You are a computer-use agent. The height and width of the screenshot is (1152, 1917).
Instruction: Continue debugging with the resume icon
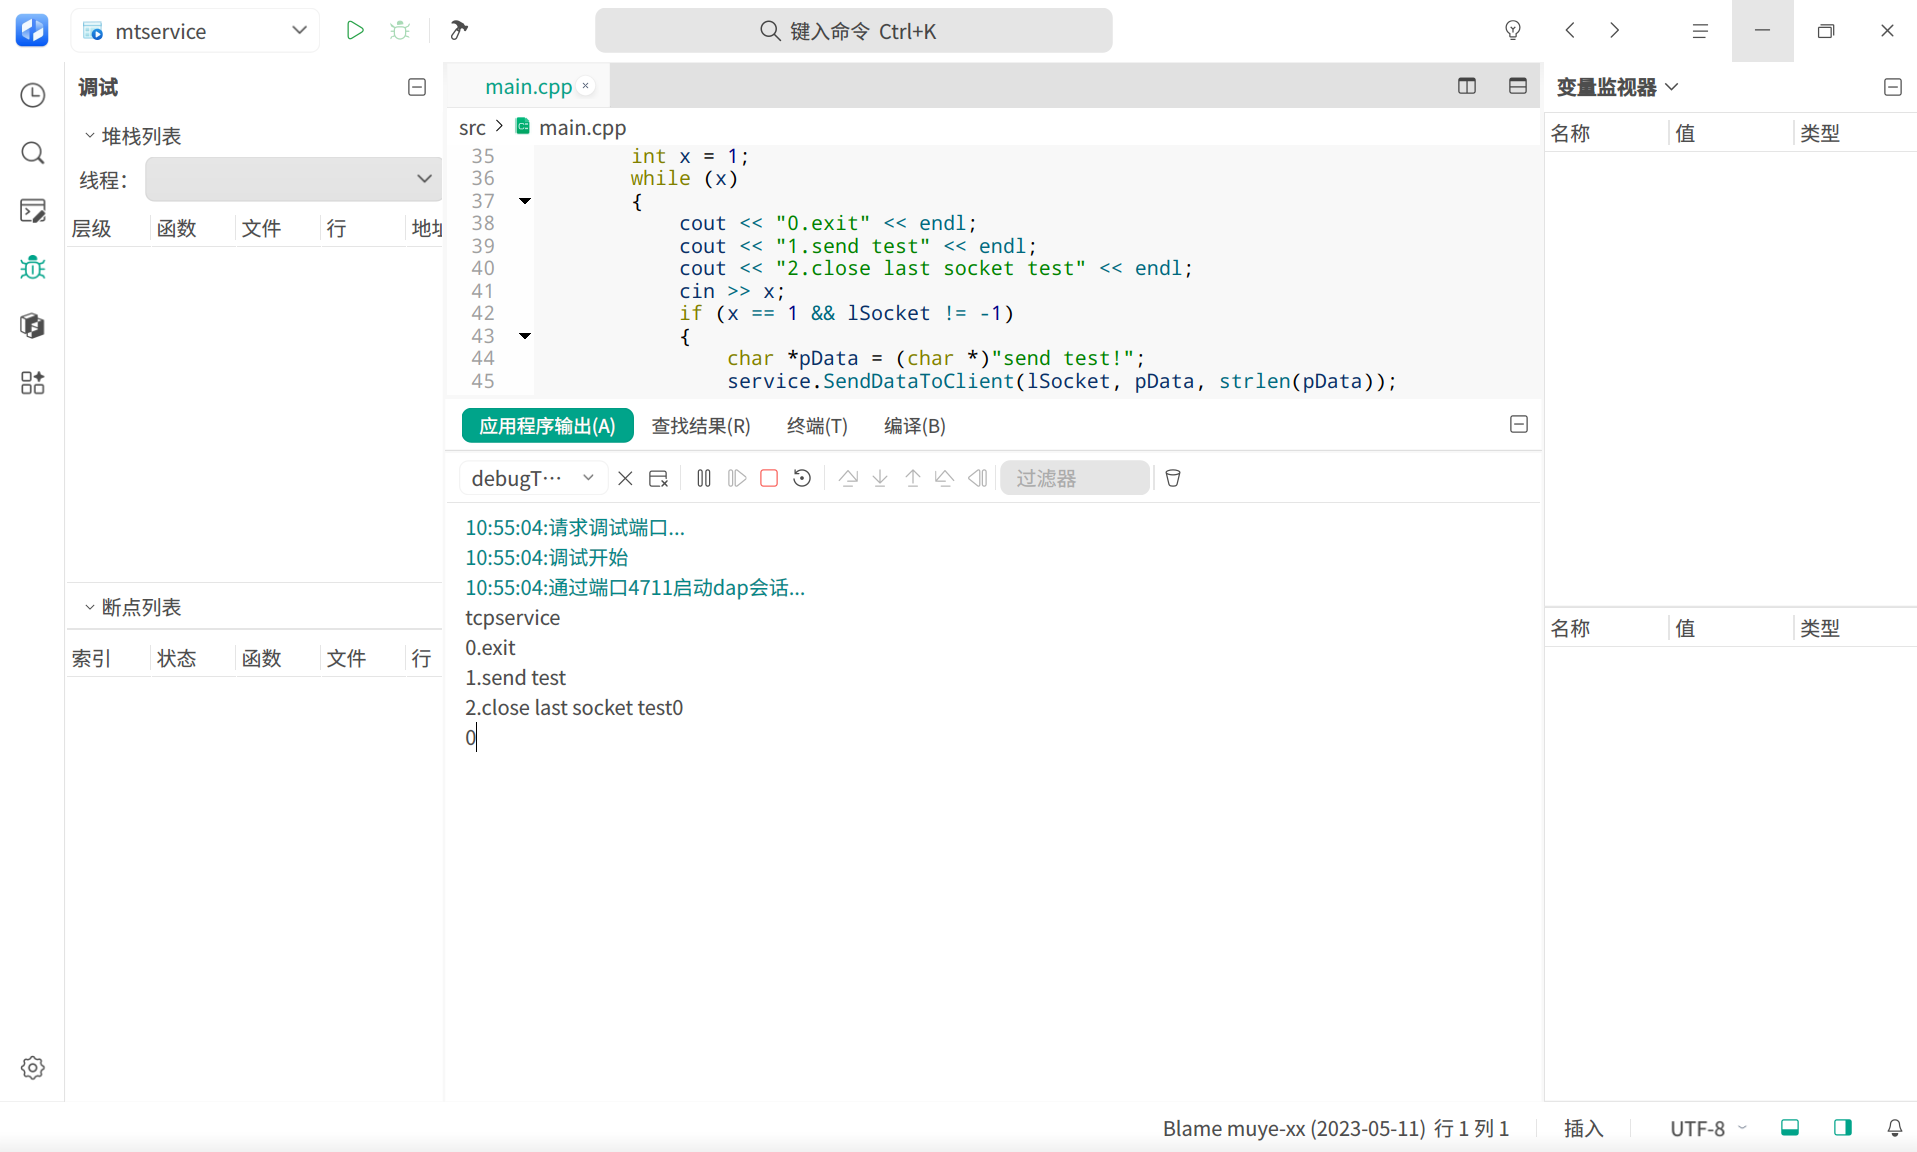click(737, 478)
